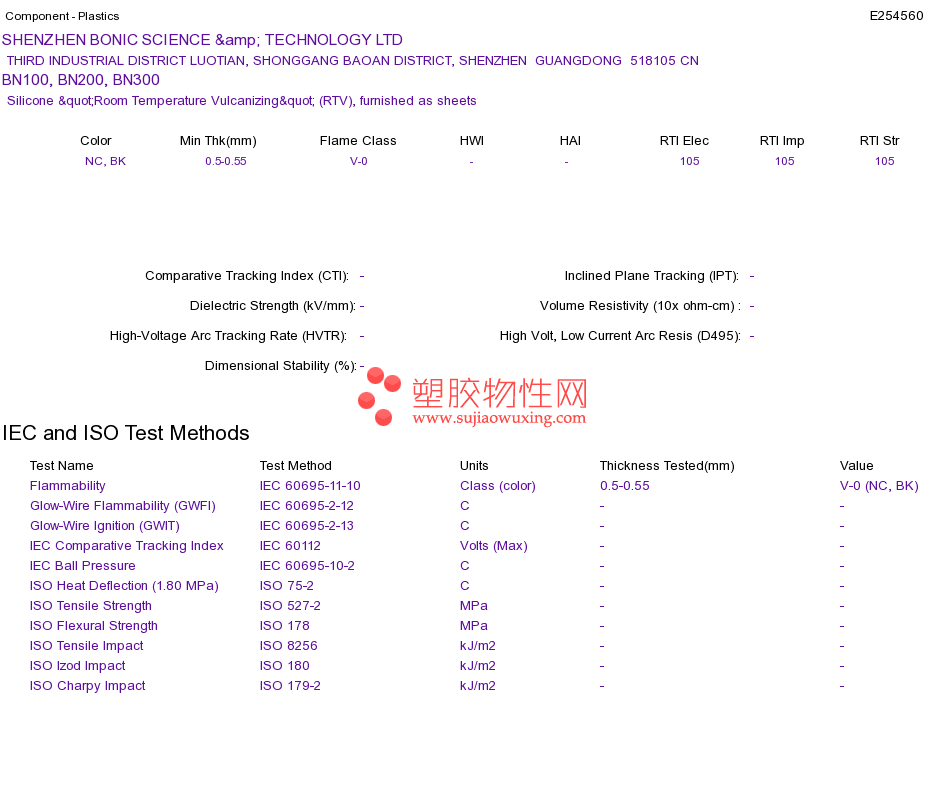
Task: Click the HAI column header
Action: click(x=570, y=141)
